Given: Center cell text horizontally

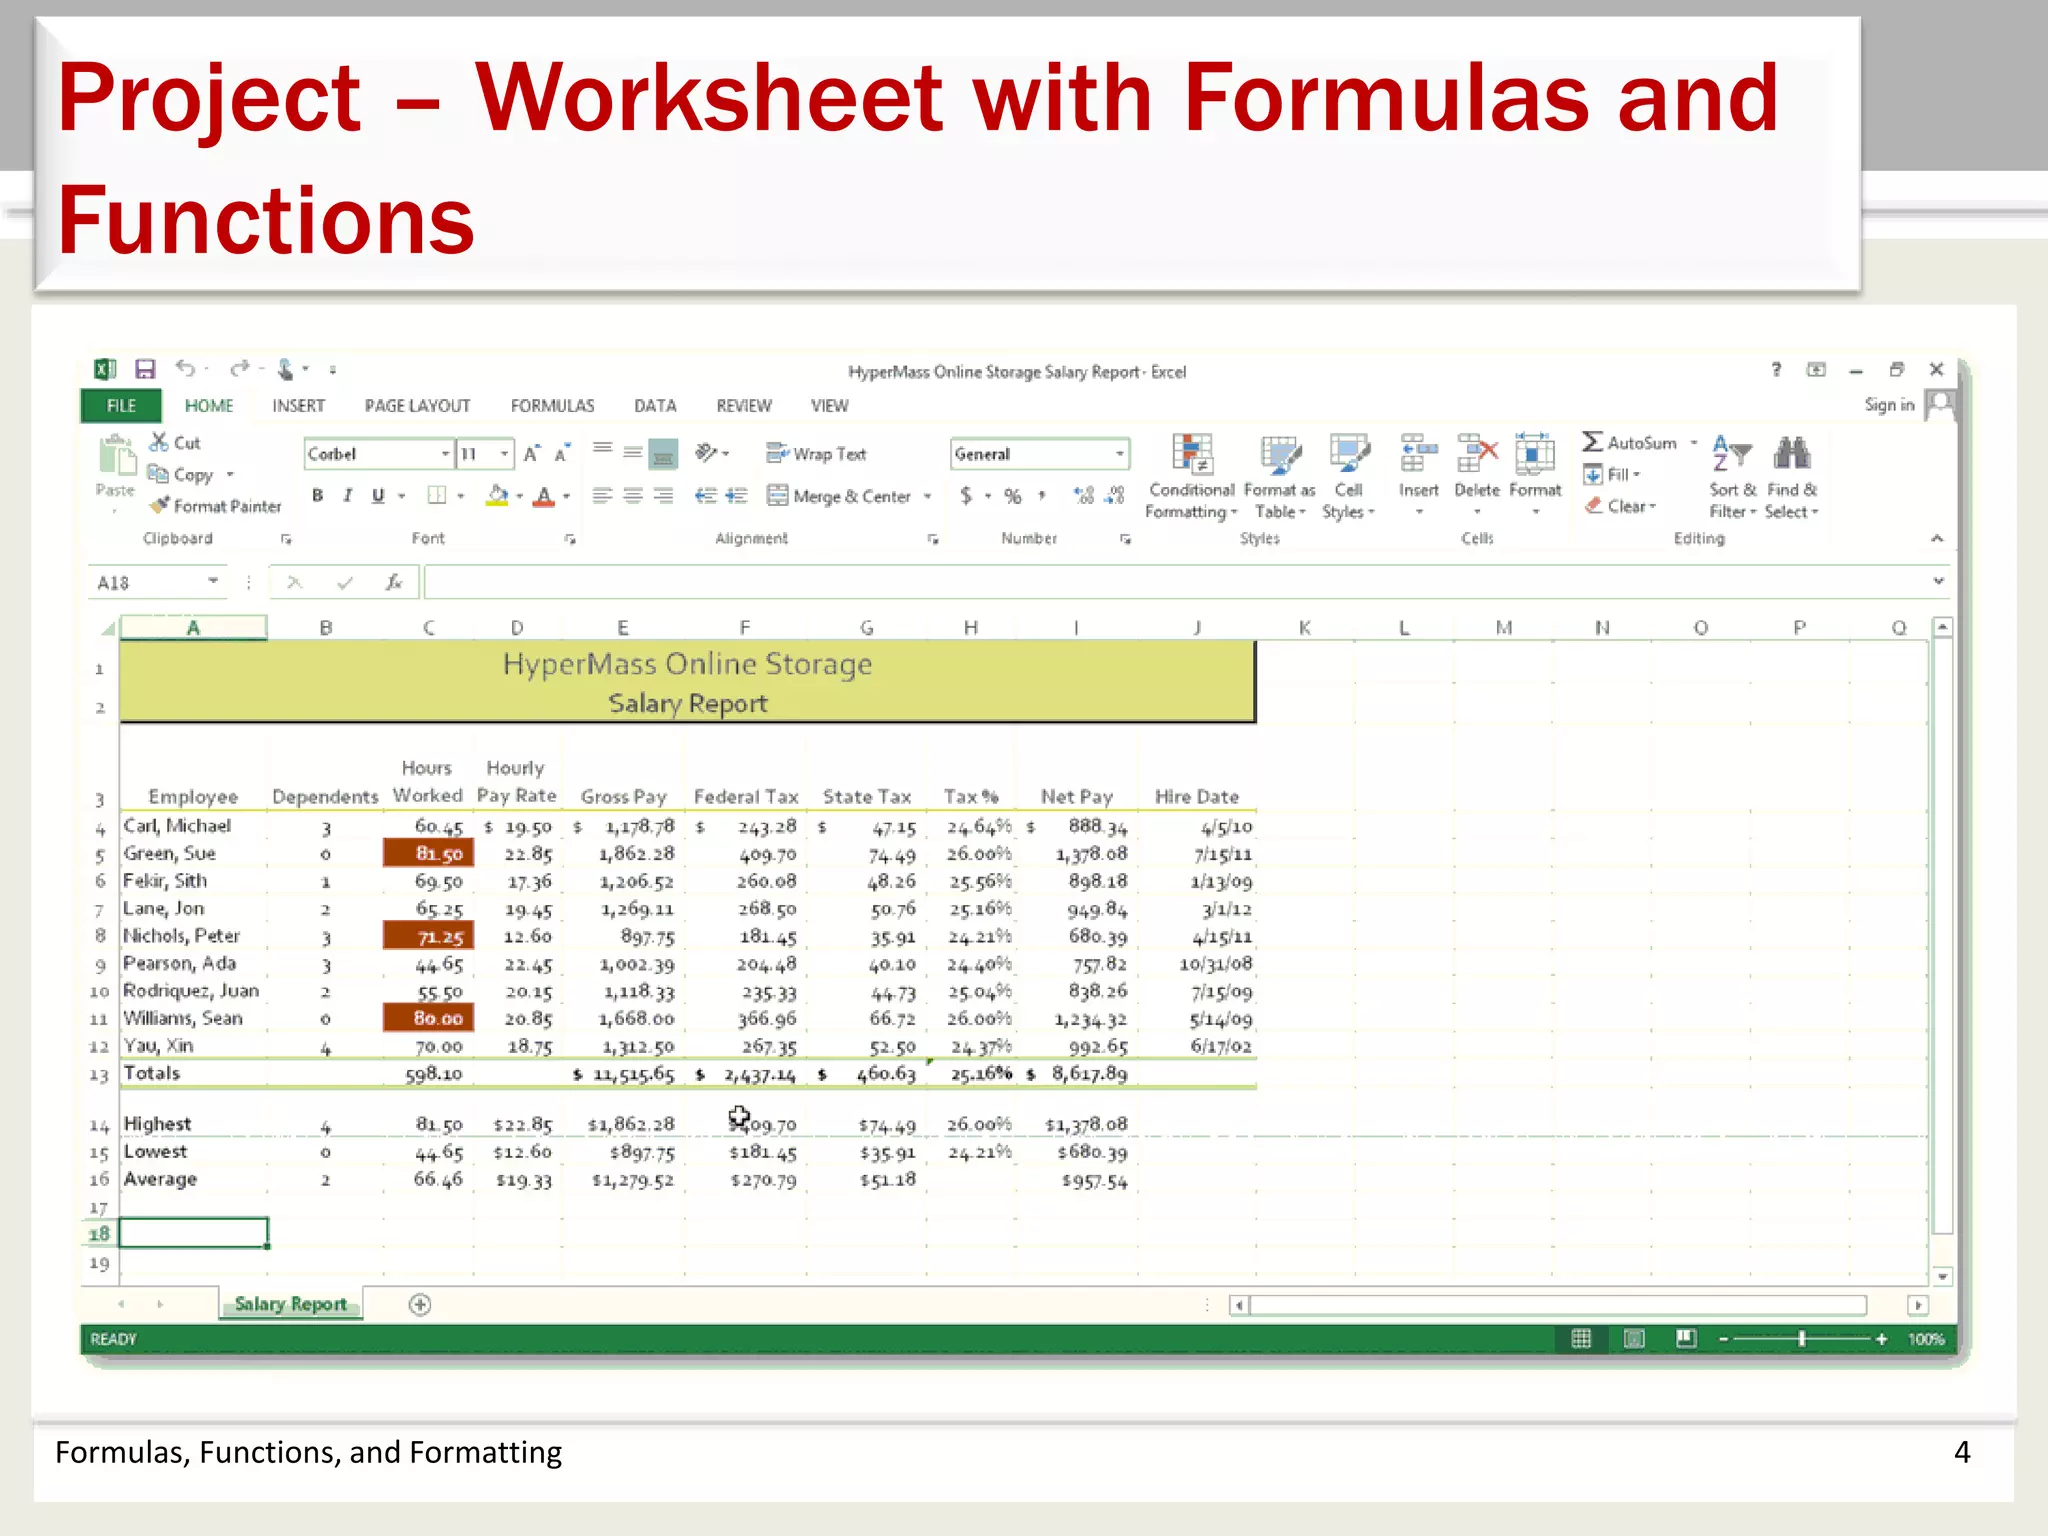Looking at the screenshot, I should pyautogui.click(x=633, y=496).
